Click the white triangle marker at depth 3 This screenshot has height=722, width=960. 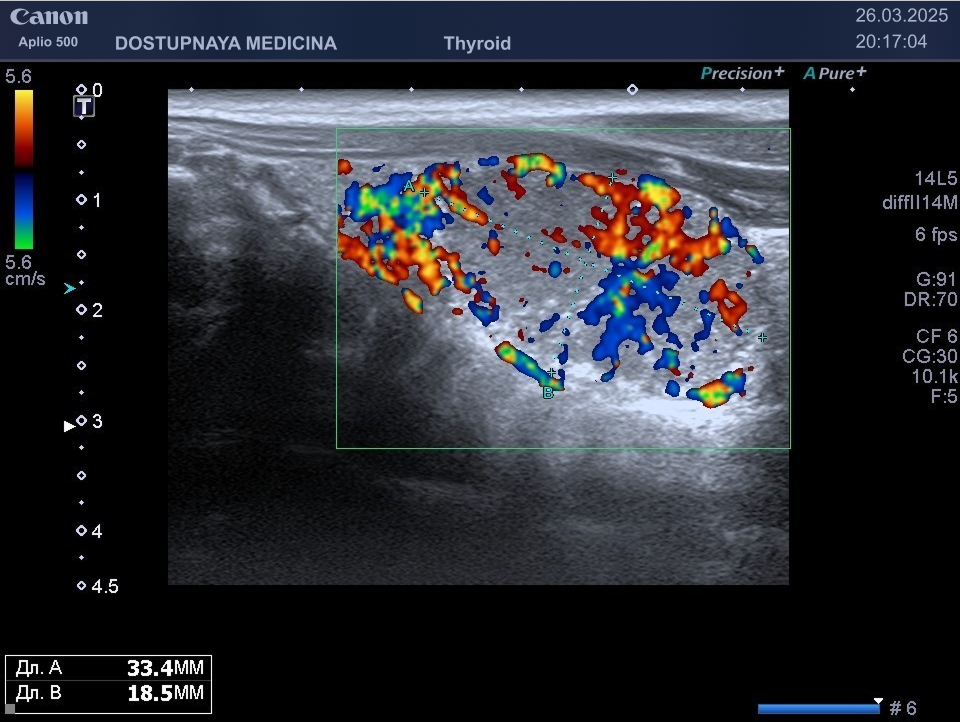[x=69, y=425]
